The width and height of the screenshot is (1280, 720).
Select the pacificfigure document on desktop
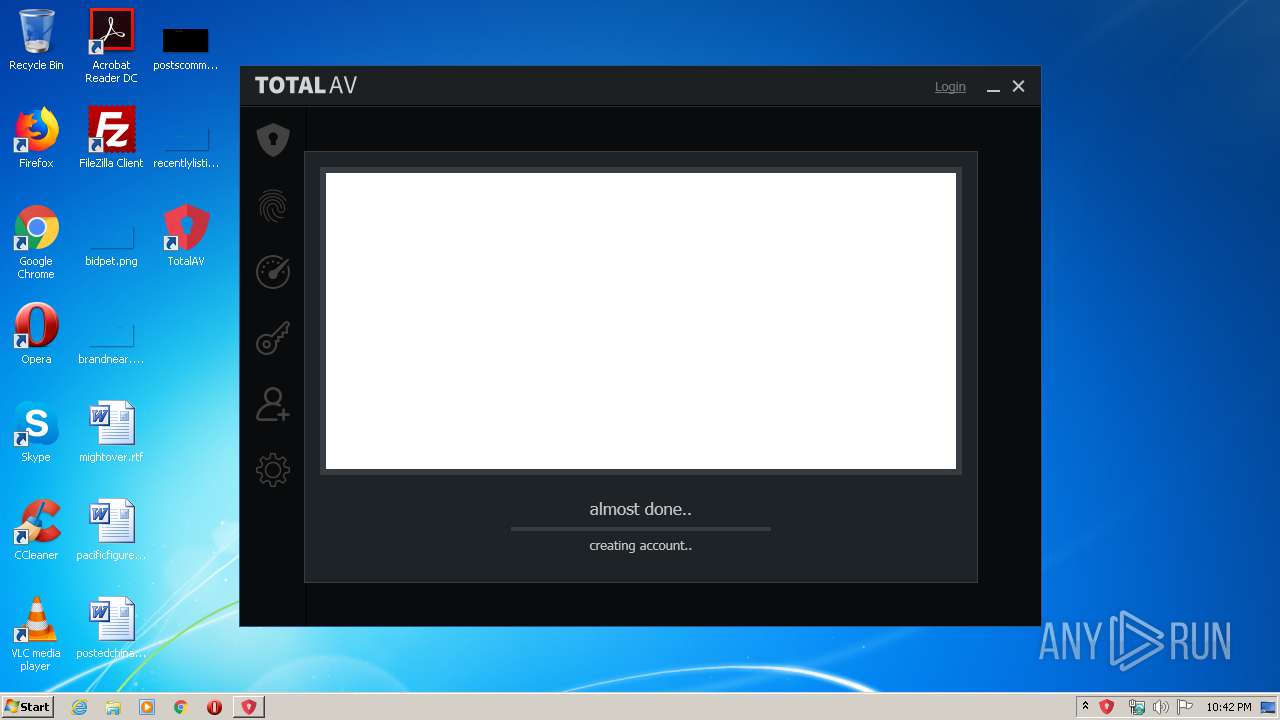tap(111, 530)
